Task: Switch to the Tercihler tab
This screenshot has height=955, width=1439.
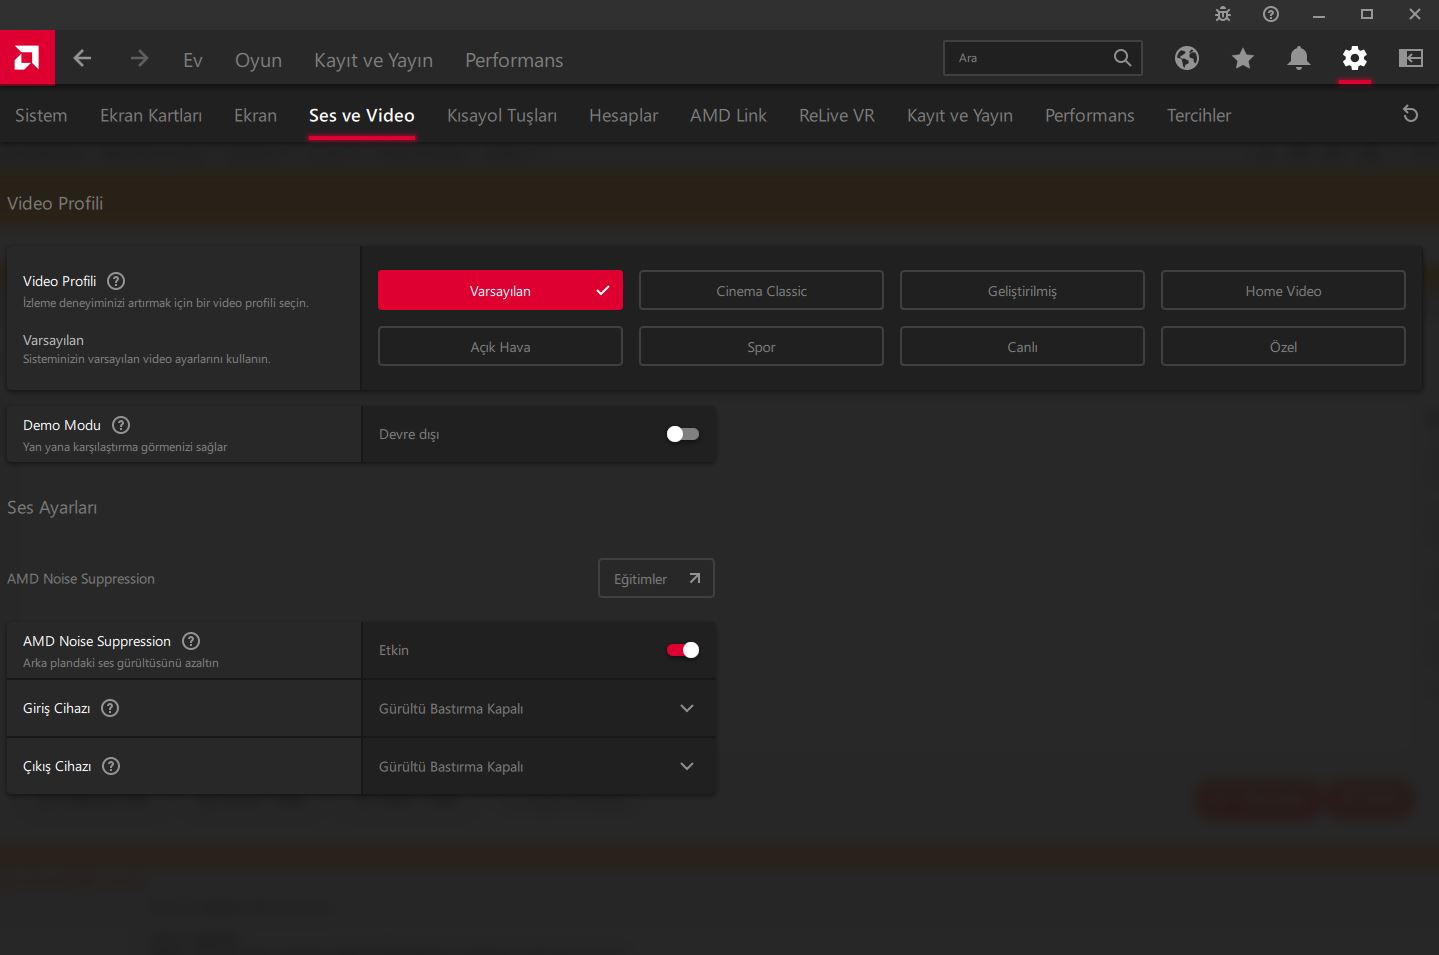Action: tap(1199, 115)
